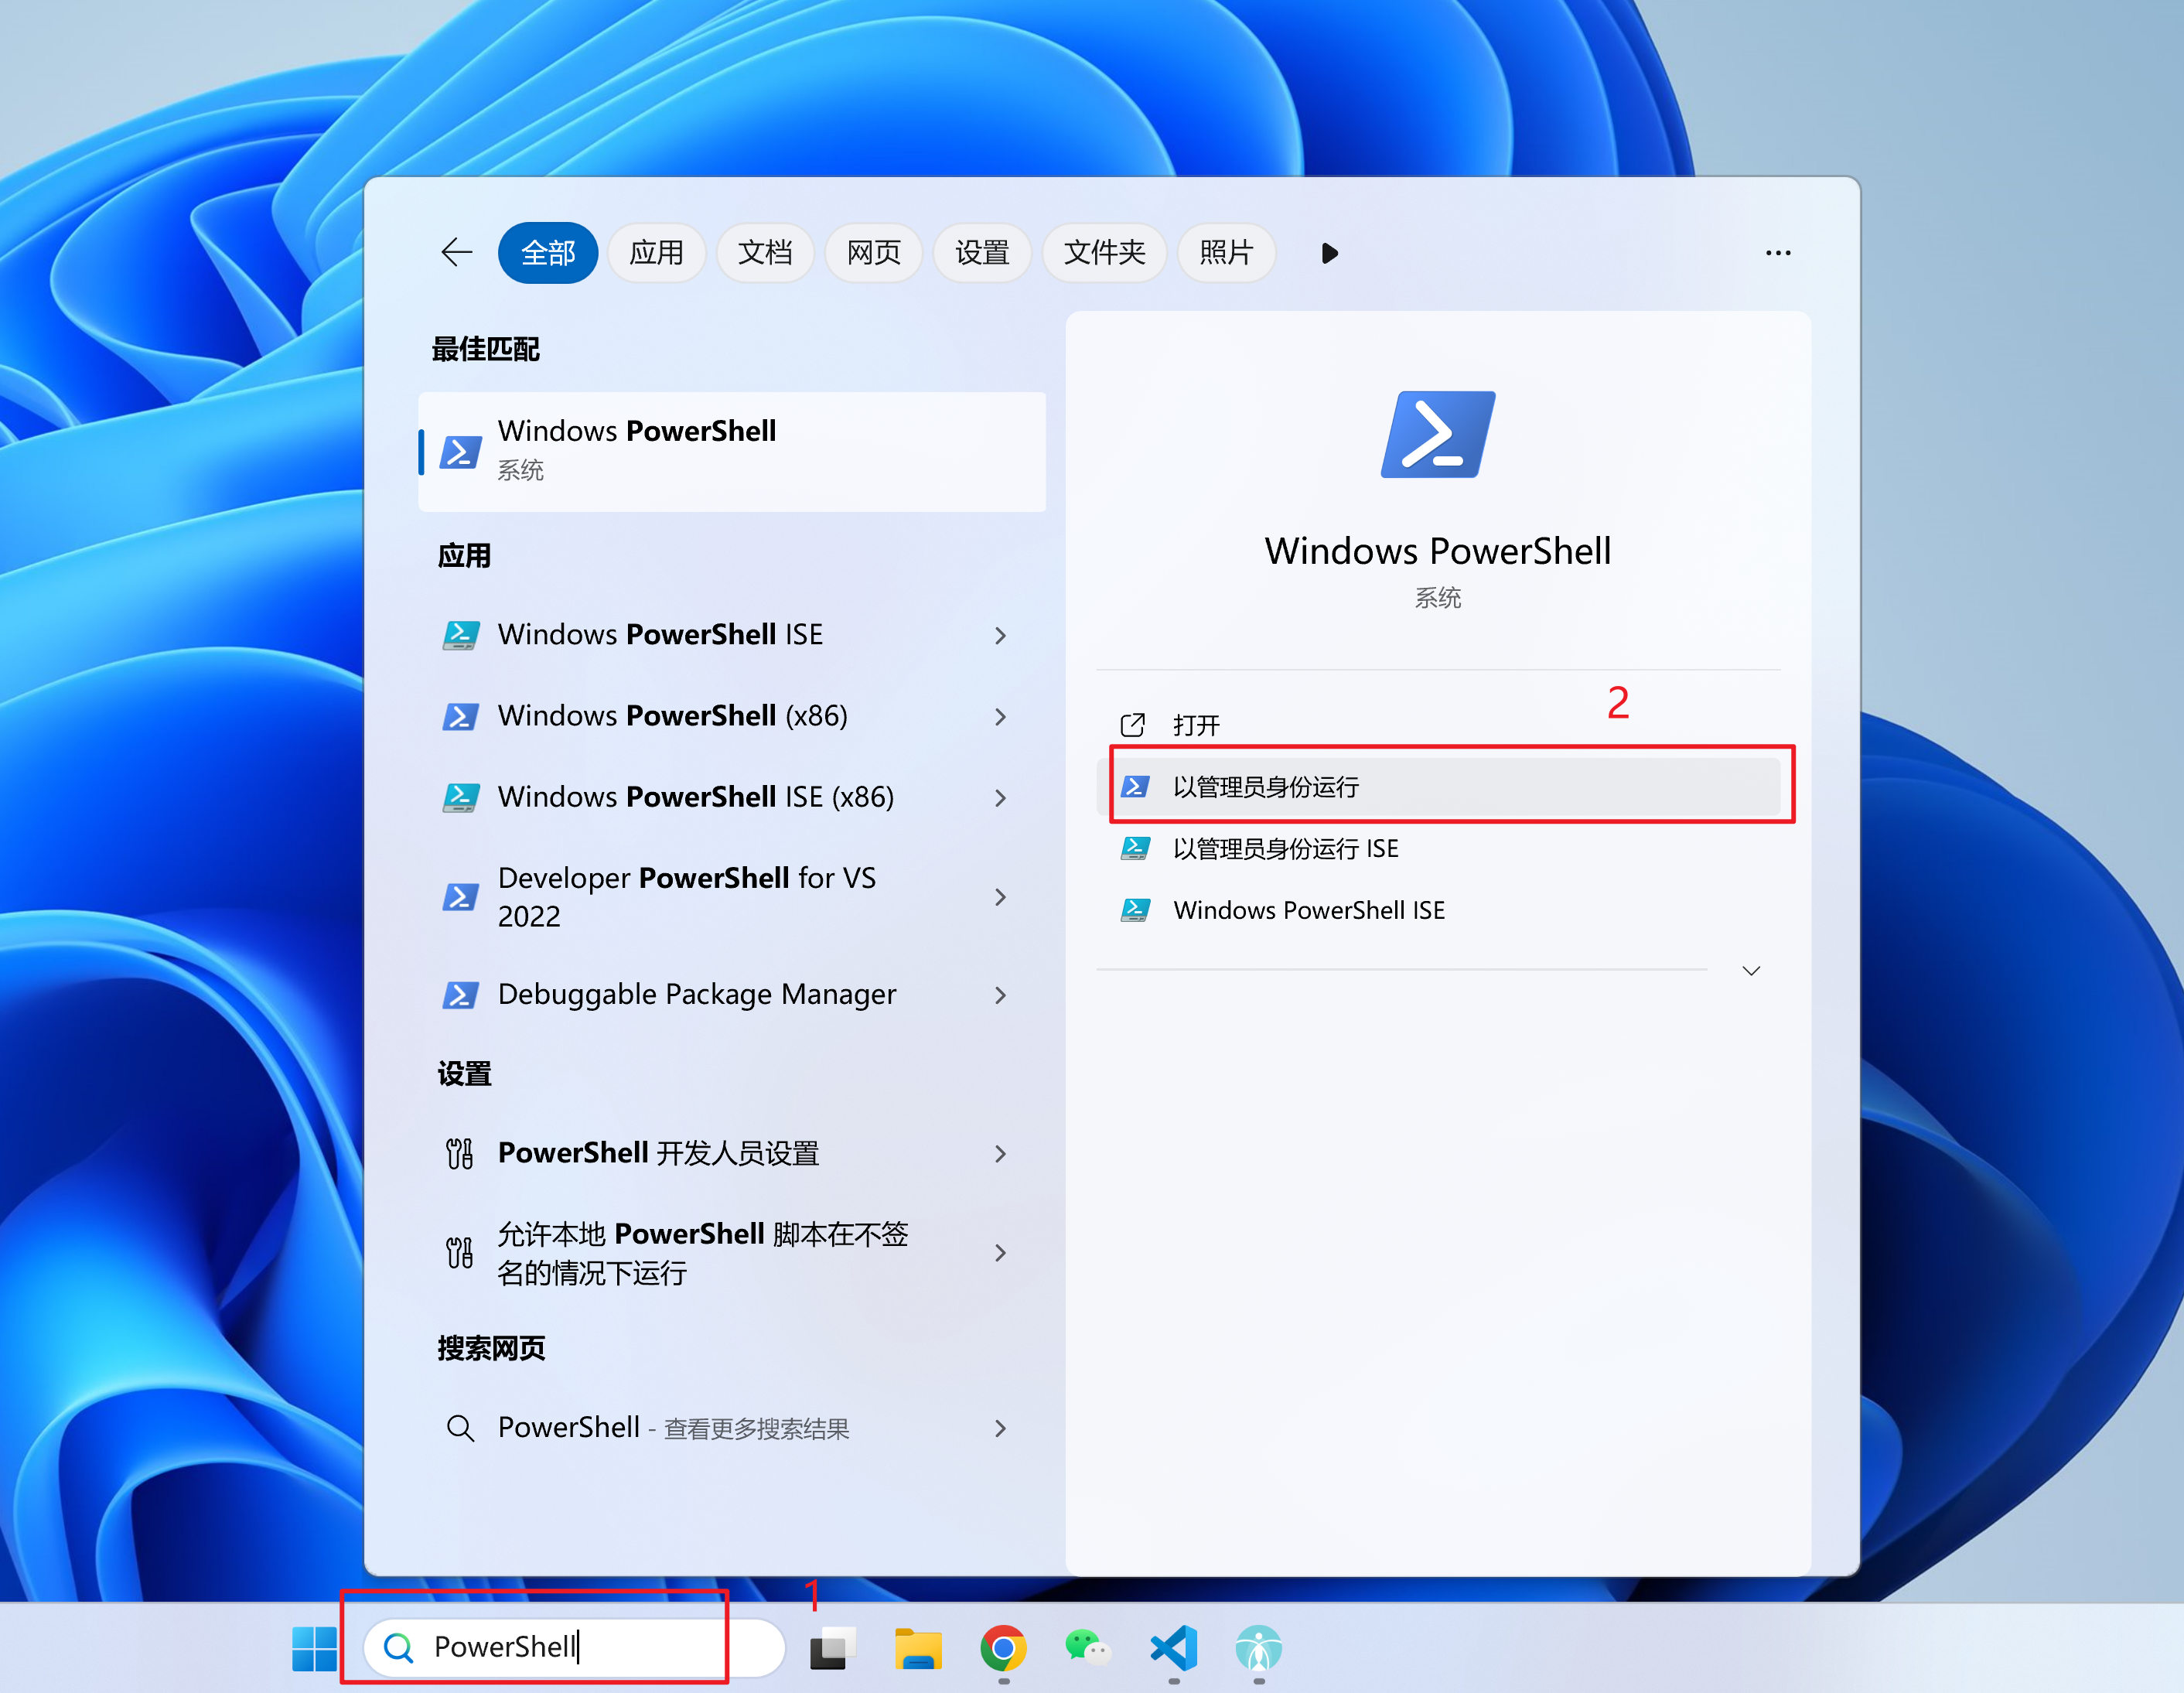
Task: Click 以管理员身份运行 for PowerShell
Action: [x=1439, y=787]
